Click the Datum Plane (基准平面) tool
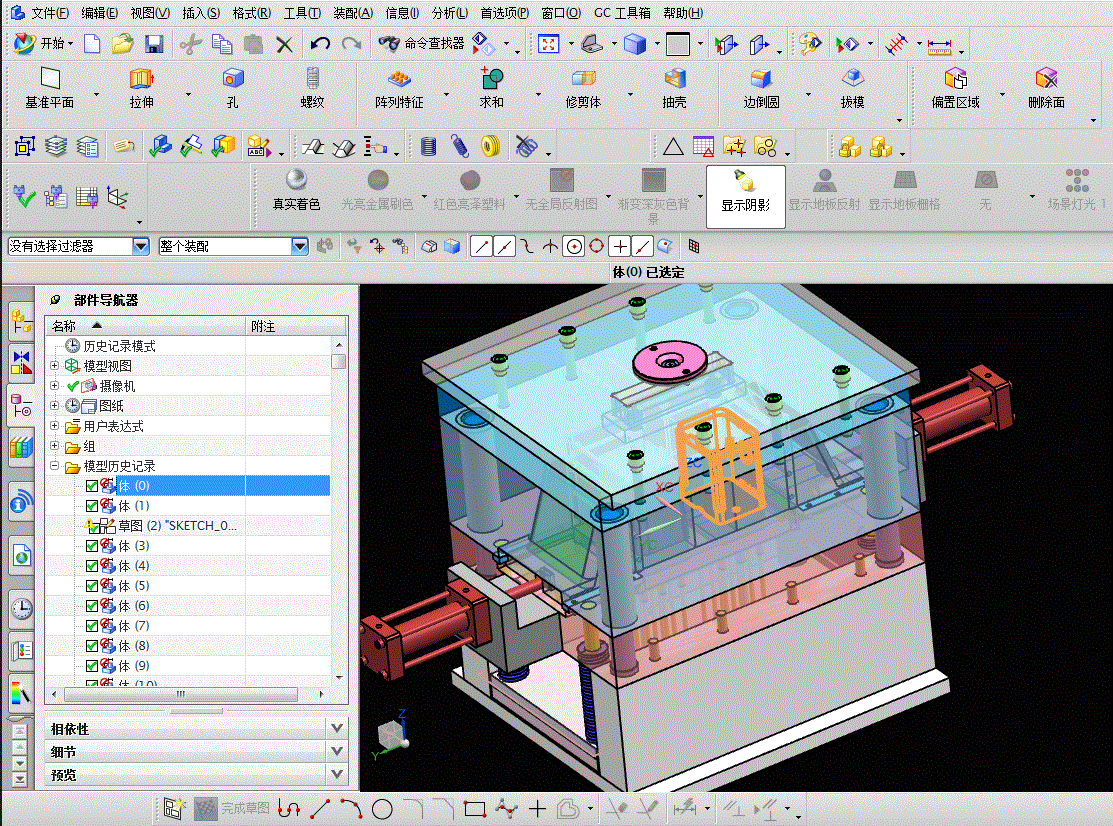 coord(50,88)
